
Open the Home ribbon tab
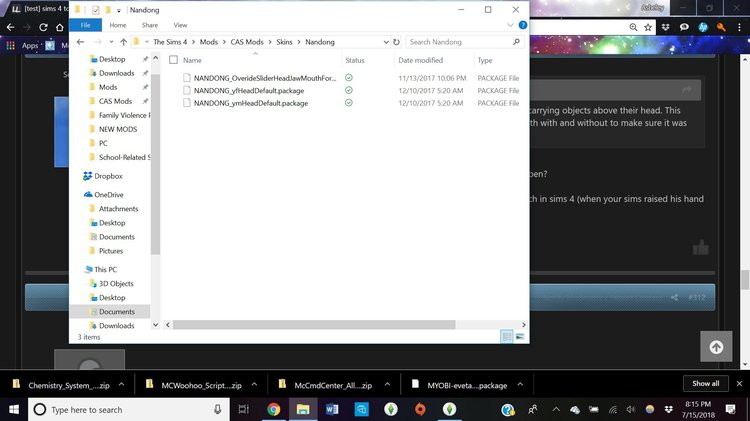[x=118, y=25]
